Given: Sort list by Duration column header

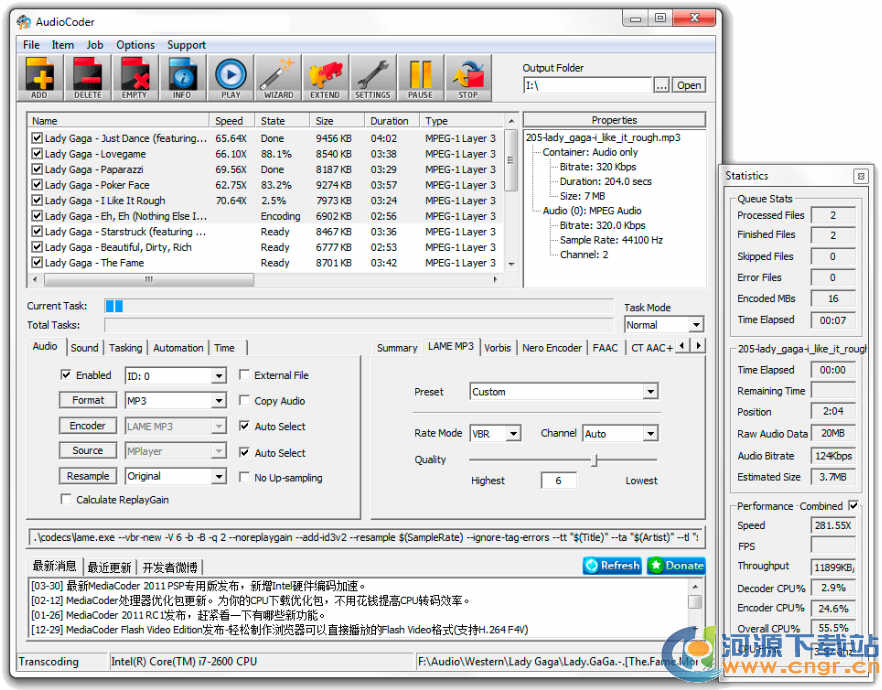Looking at the screenshot, I should click(390, 121).
